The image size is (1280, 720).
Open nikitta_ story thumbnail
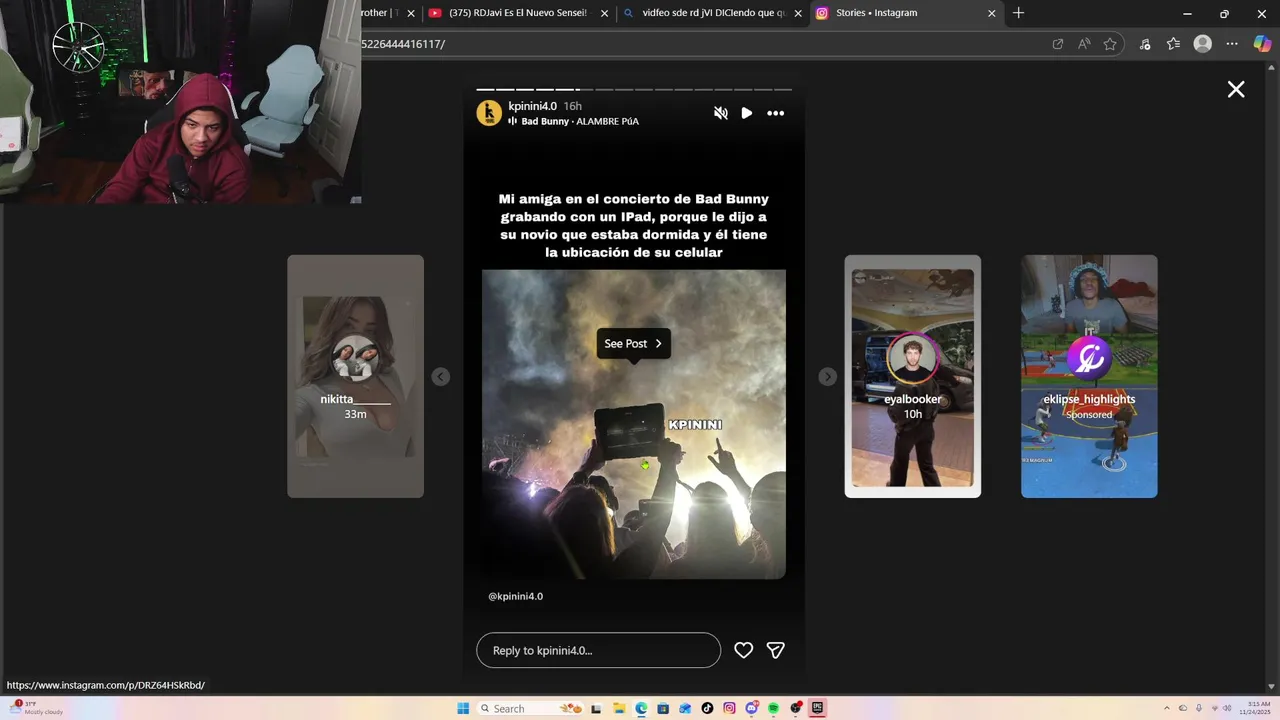(x=355, y=376)
